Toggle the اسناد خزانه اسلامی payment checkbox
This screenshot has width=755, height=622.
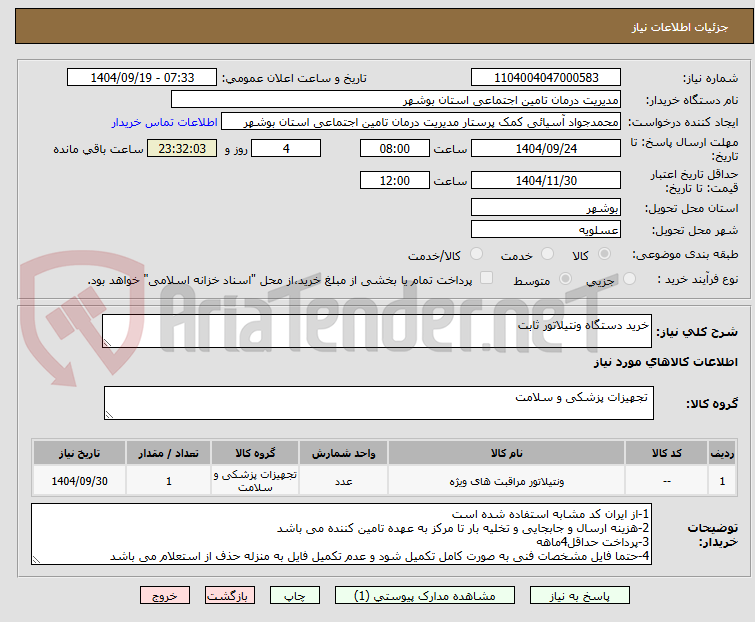click(x=486, y=278)
